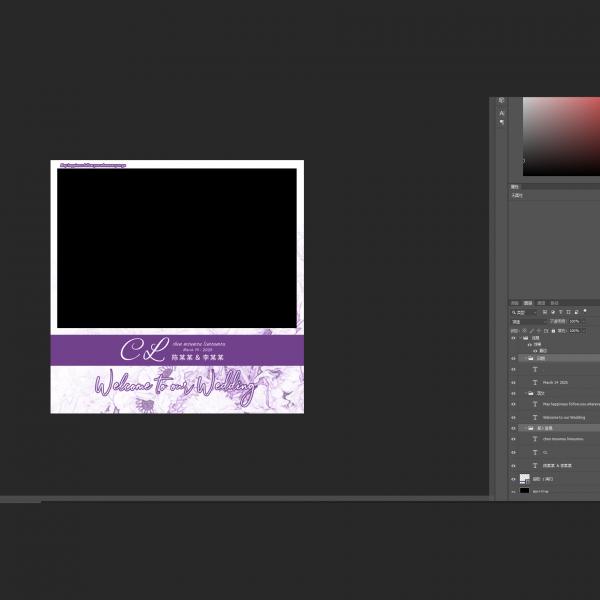Click the shape layer filter icon
The image size is (600, 600).
click(x=568, y=312)
